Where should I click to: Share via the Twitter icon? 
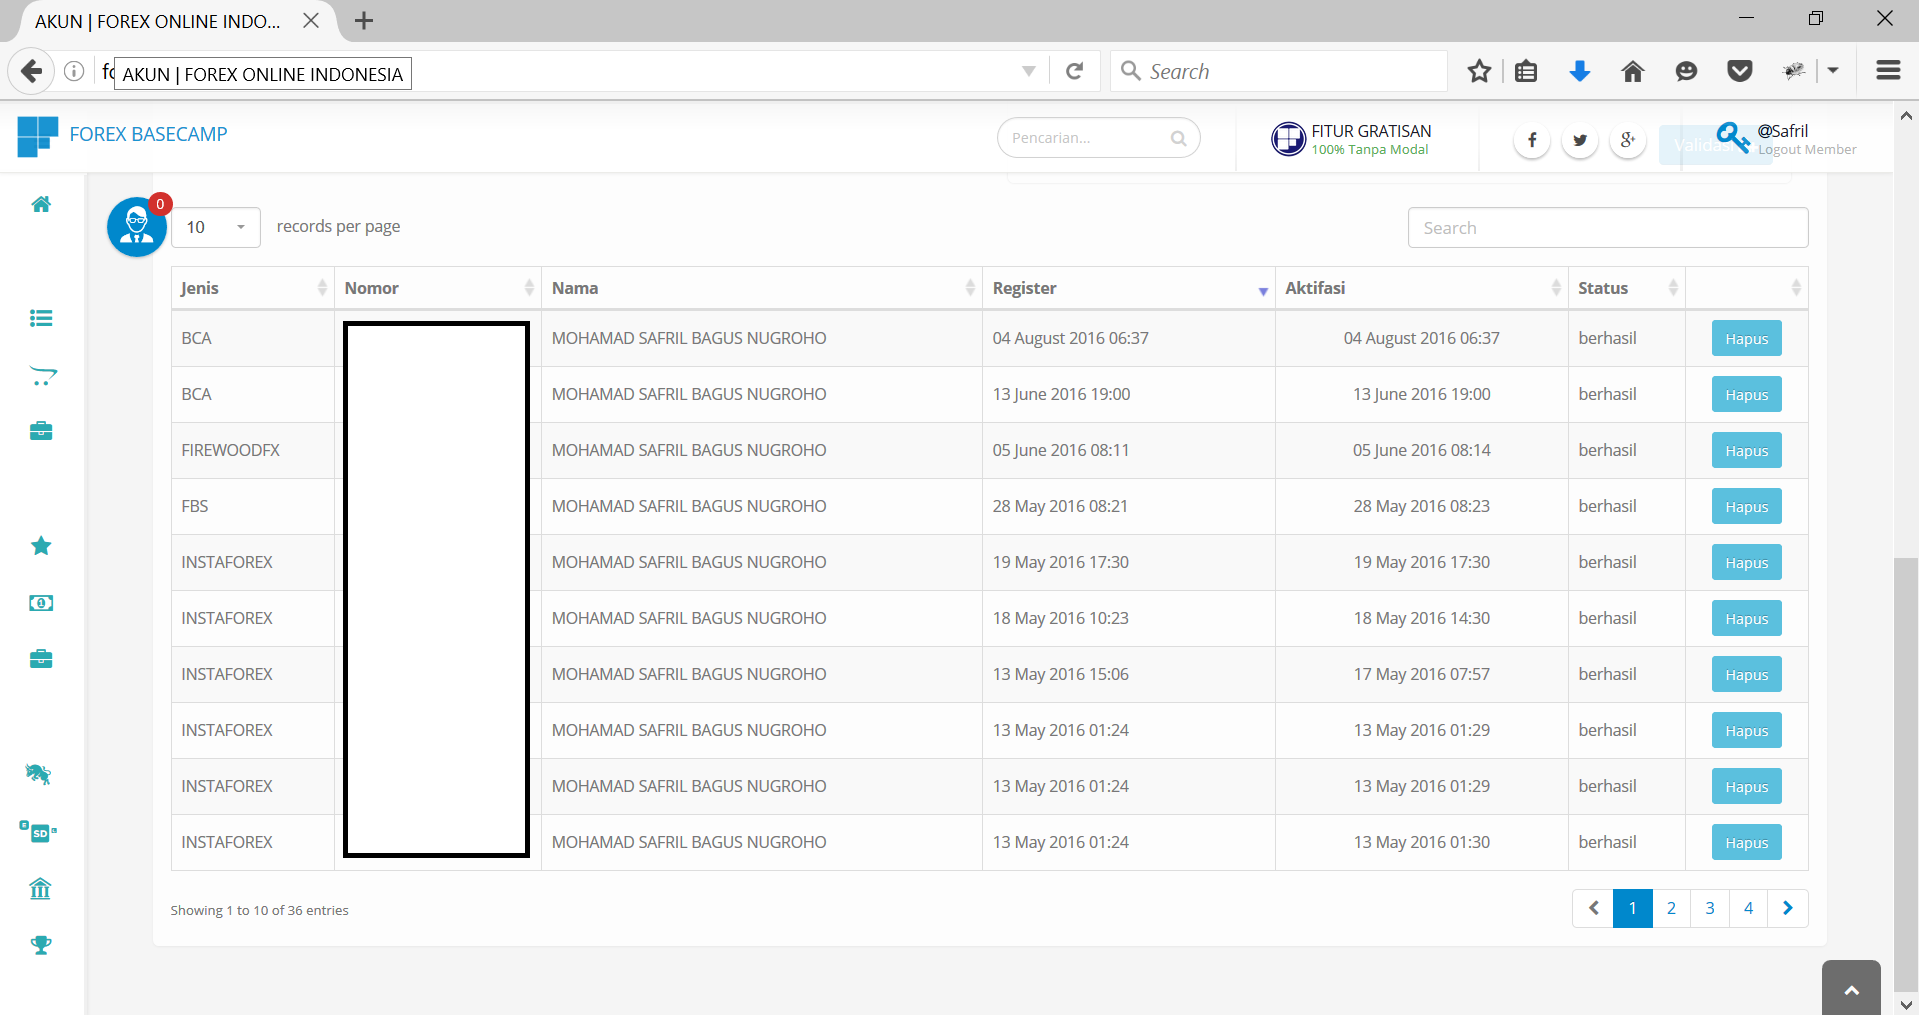[1580, 140]
